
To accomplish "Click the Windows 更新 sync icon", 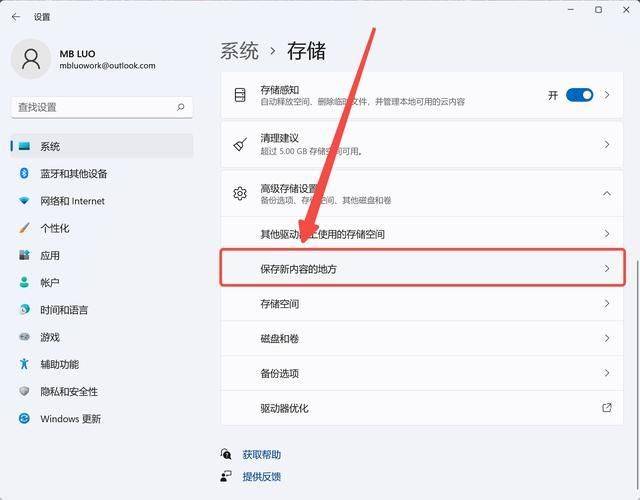I will tap(24, 418).
